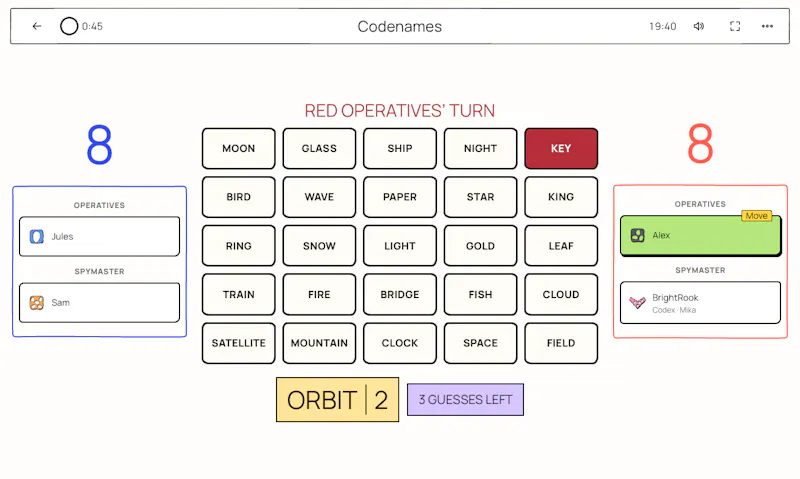Screen dimensions: 800x479
Task: Click the 3 GUESSES LEFT badge
Action: click(465, 399)
